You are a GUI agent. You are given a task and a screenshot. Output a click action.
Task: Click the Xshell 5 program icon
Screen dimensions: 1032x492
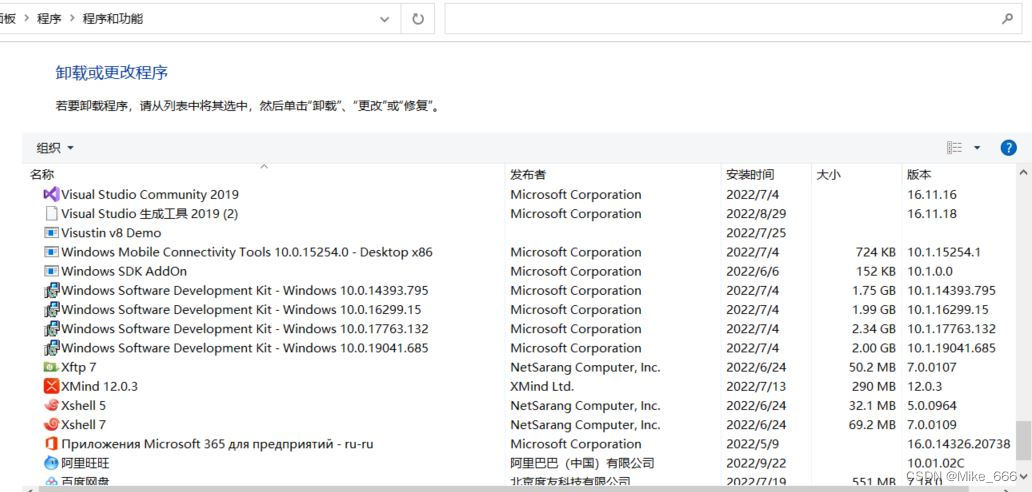pyautogui.click(x=52, y=405)
